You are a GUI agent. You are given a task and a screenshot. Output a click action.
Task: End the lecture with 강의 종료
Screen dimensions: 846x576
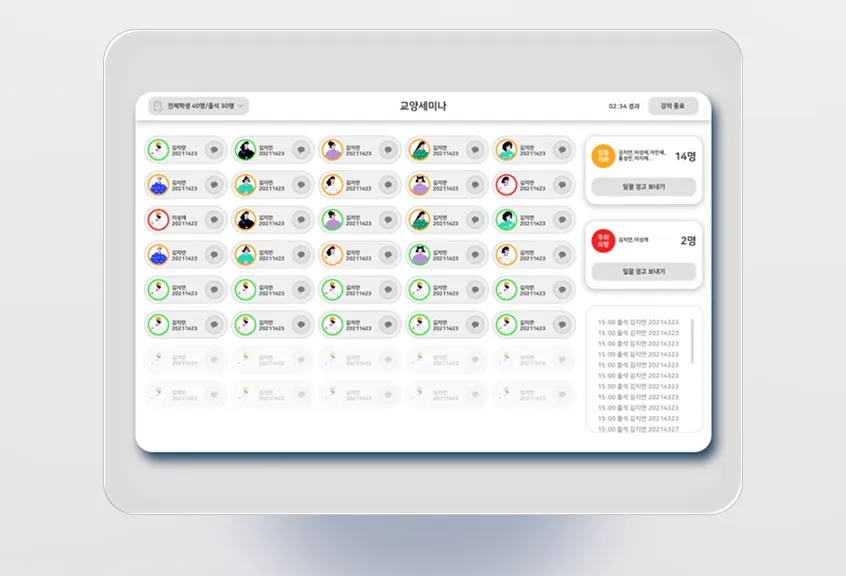click(x=672, y=106)
